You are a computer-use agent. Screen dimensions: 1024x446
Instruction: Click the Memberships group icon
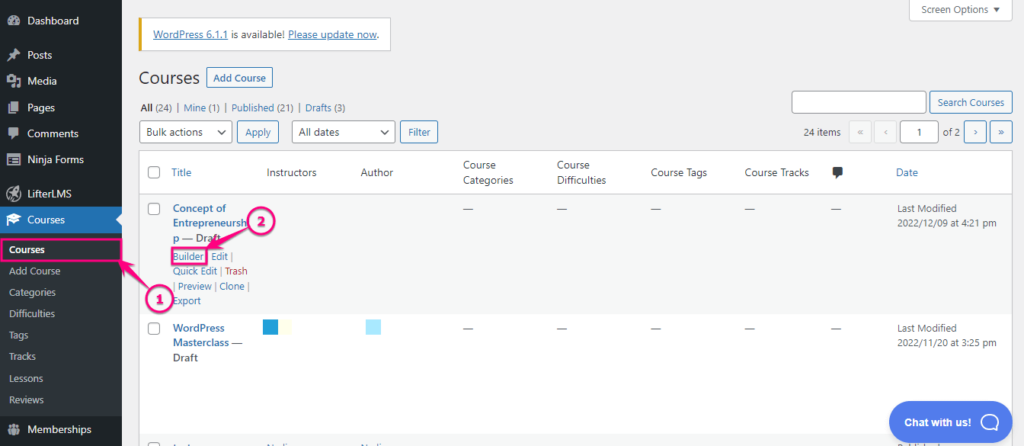13,430
